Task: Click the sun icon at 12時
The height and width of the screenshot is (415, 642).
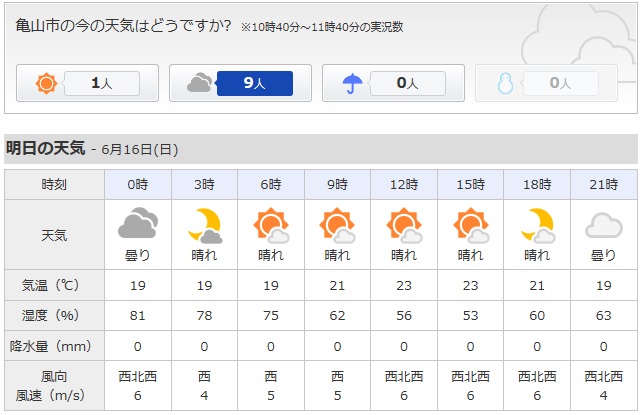Action: 404,226
